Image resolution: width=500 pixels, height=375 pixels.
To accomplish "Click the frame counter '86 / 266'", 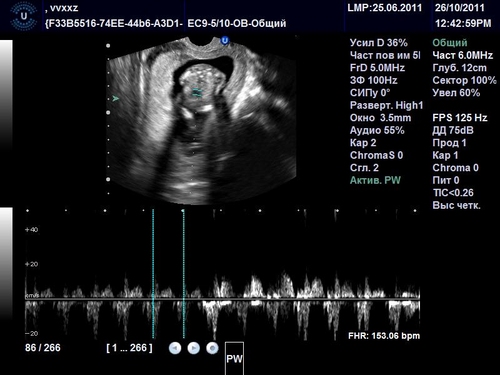I will 43,348.
